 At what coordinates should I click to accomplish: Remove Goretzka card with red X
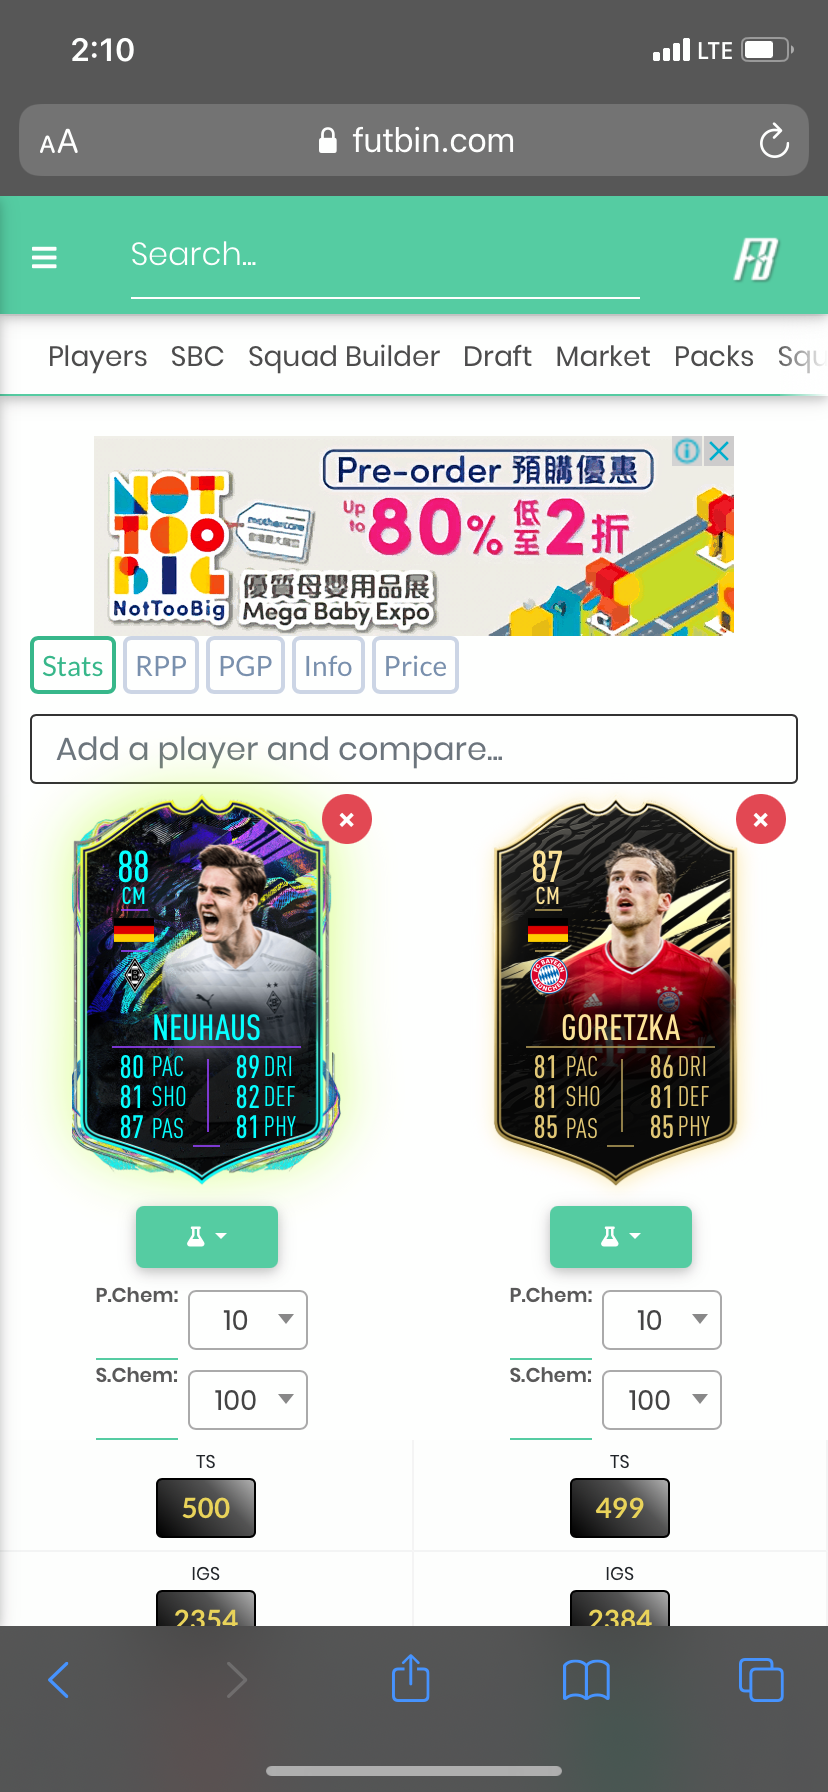[x=761, y=820]
